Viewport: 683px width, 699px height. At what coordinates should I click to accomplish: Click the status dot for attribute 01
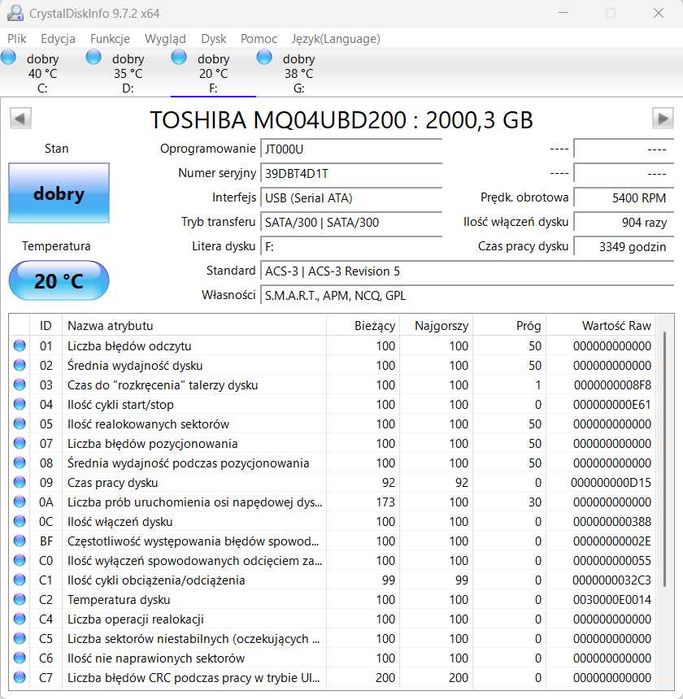20,345
